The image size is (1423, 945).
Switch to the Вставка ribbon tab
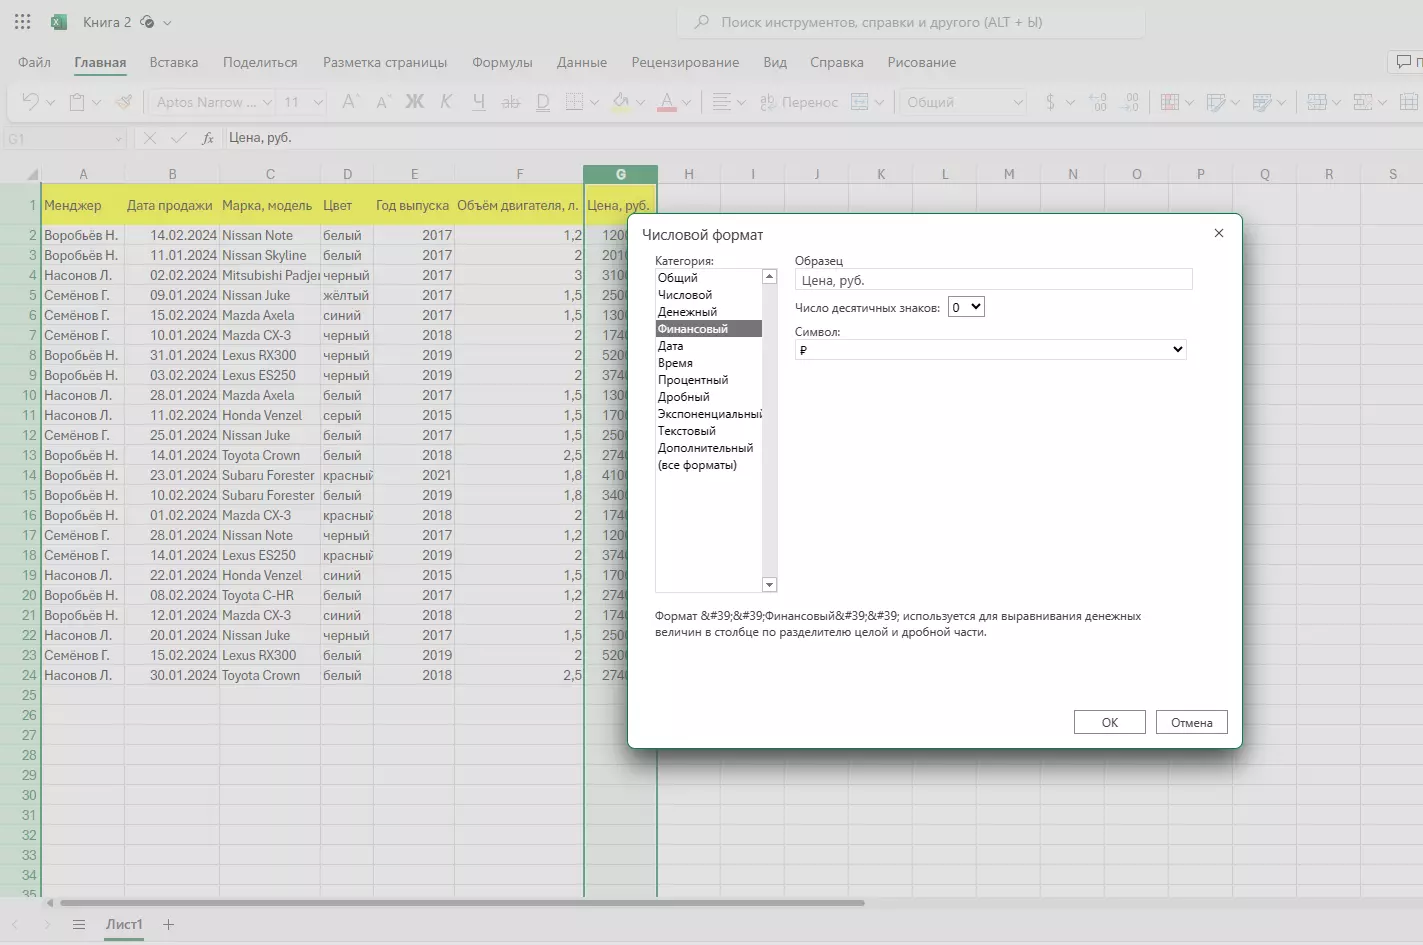[174, 62]
